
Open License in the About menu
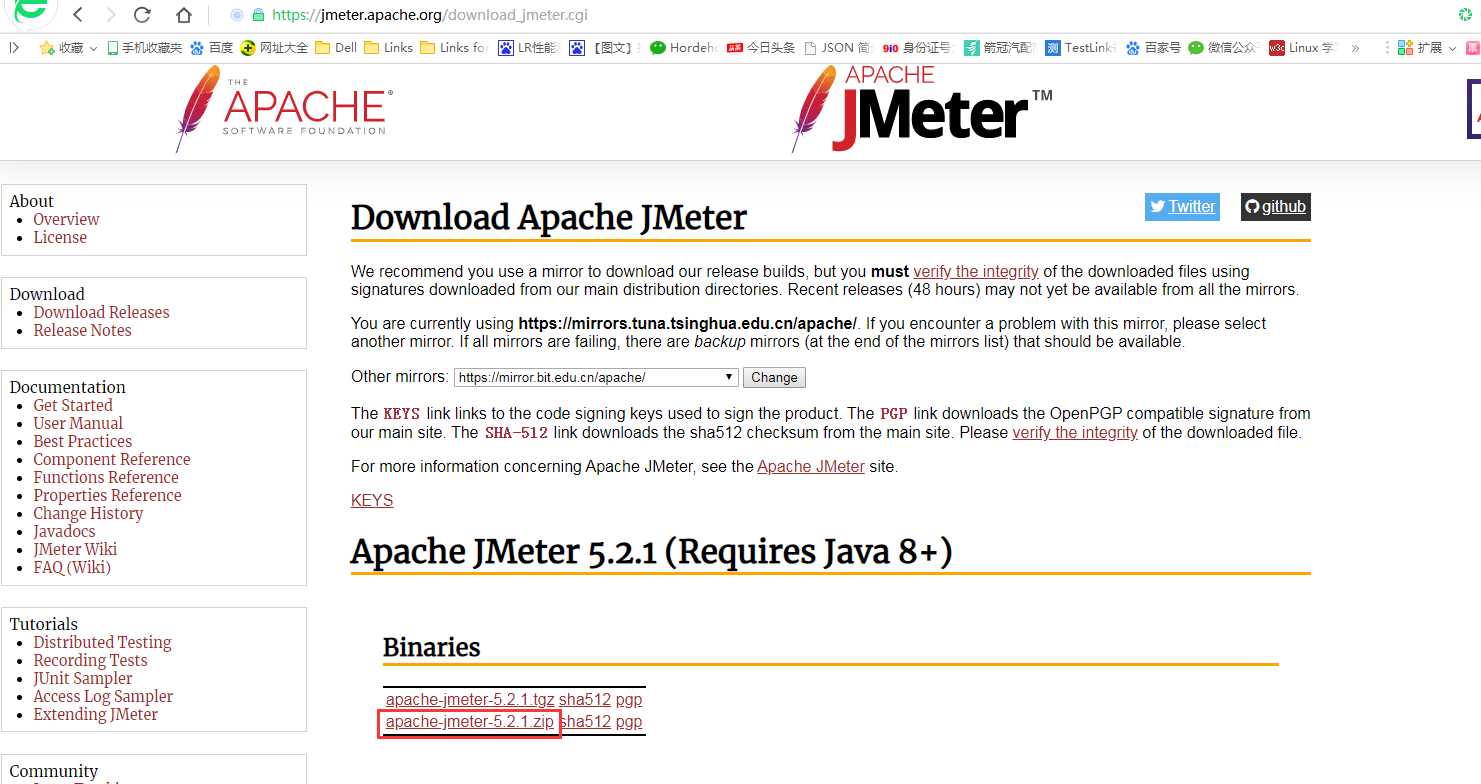point(60,237)
